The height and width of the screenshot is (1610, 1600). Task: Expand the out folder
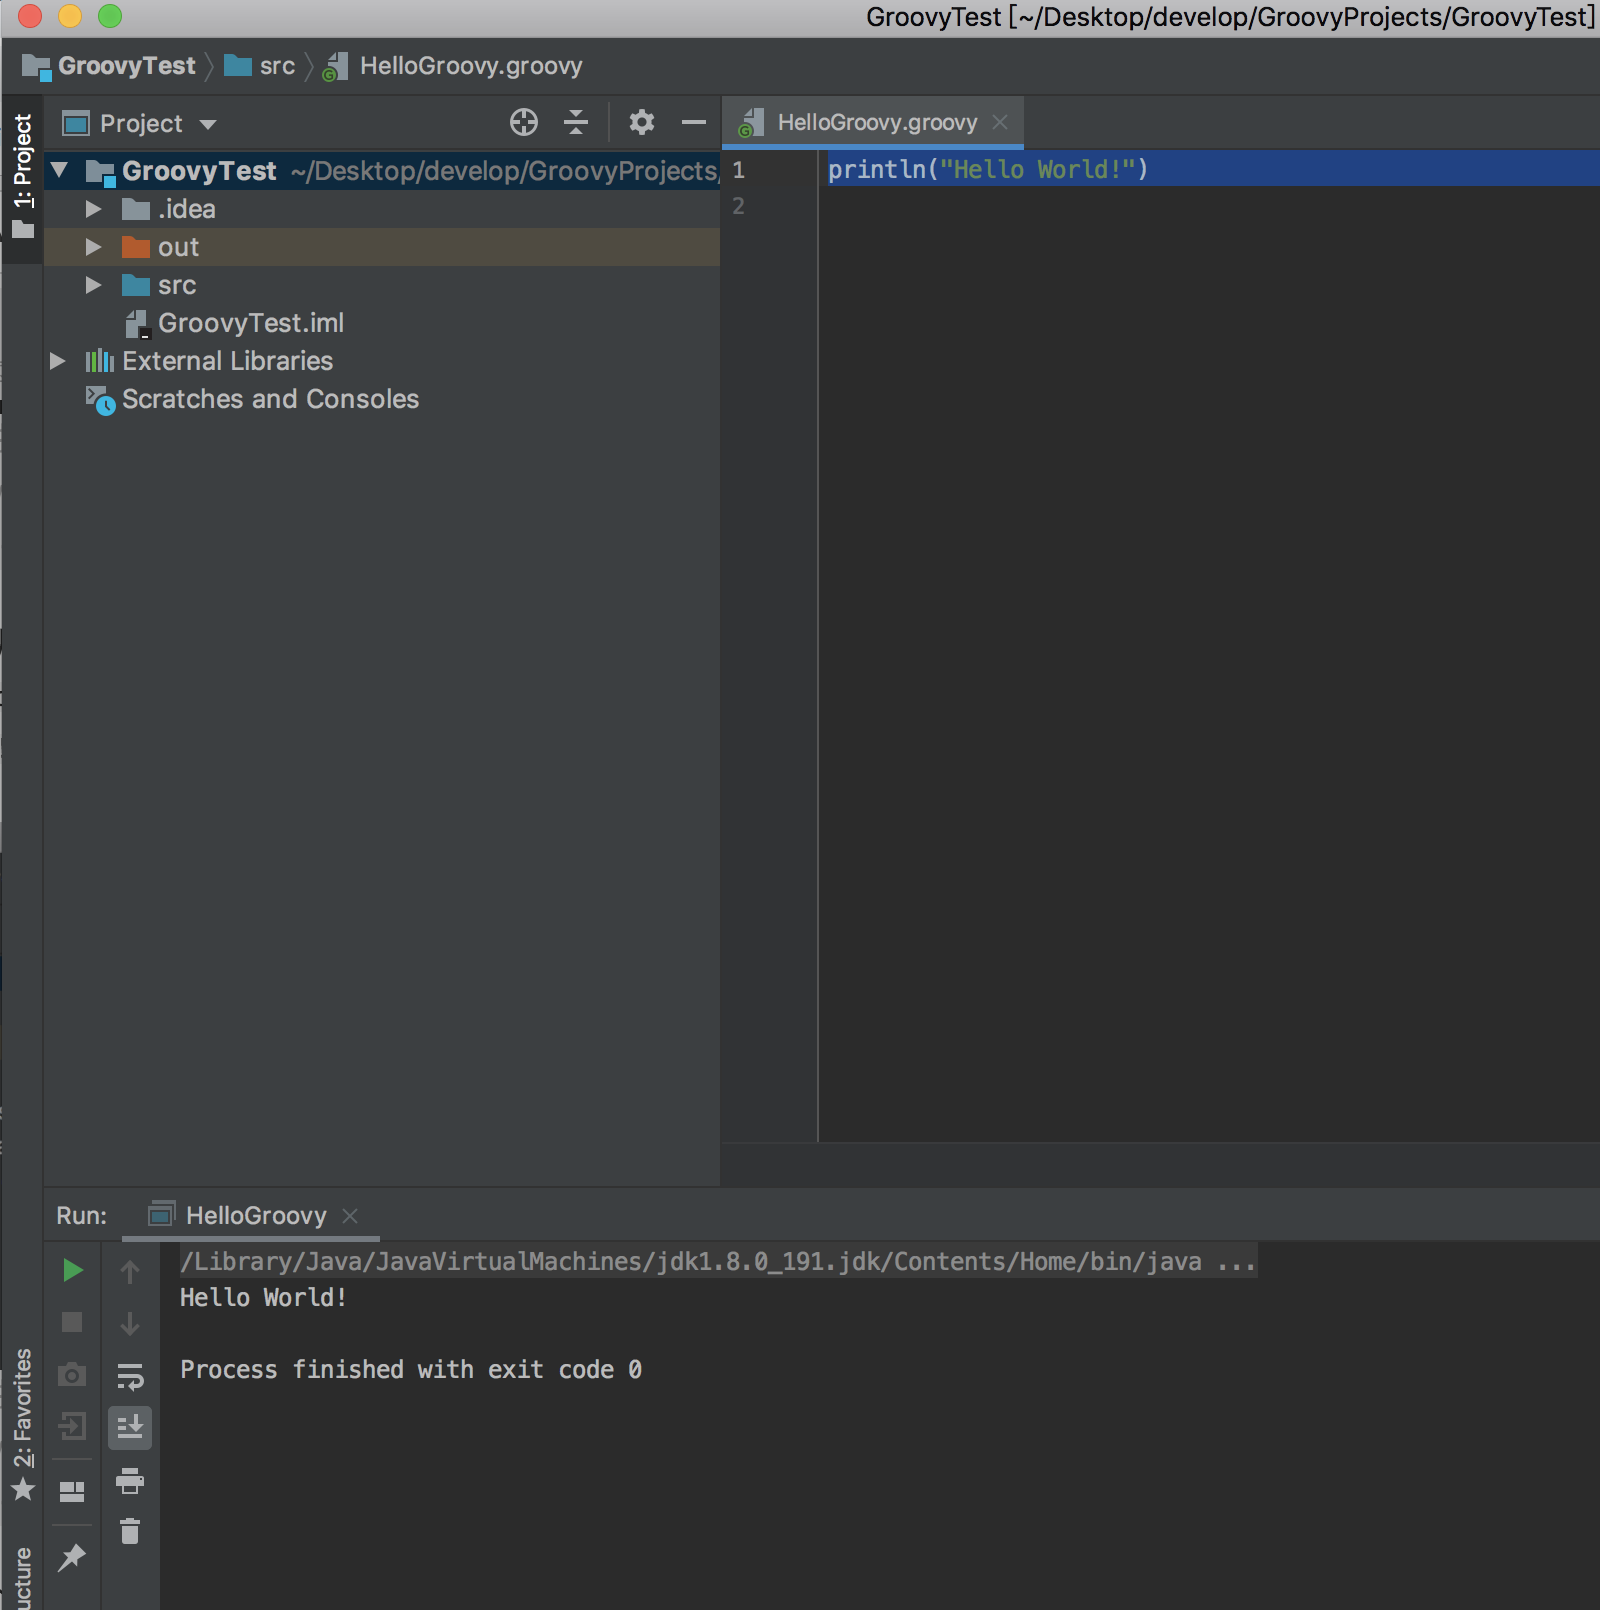[93, 247]
